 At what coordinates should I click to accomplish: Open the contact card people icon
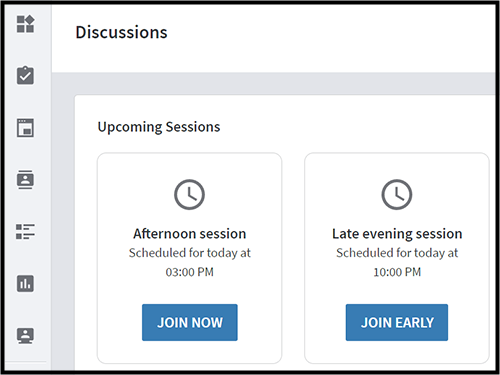[25, 180]
